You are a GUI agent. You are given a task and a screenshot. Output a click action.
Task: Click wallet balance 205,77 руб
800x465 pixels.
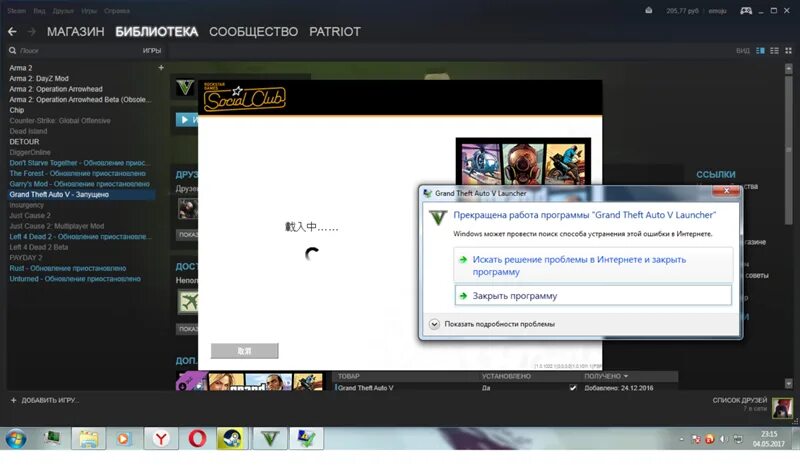tap(683, 11)
